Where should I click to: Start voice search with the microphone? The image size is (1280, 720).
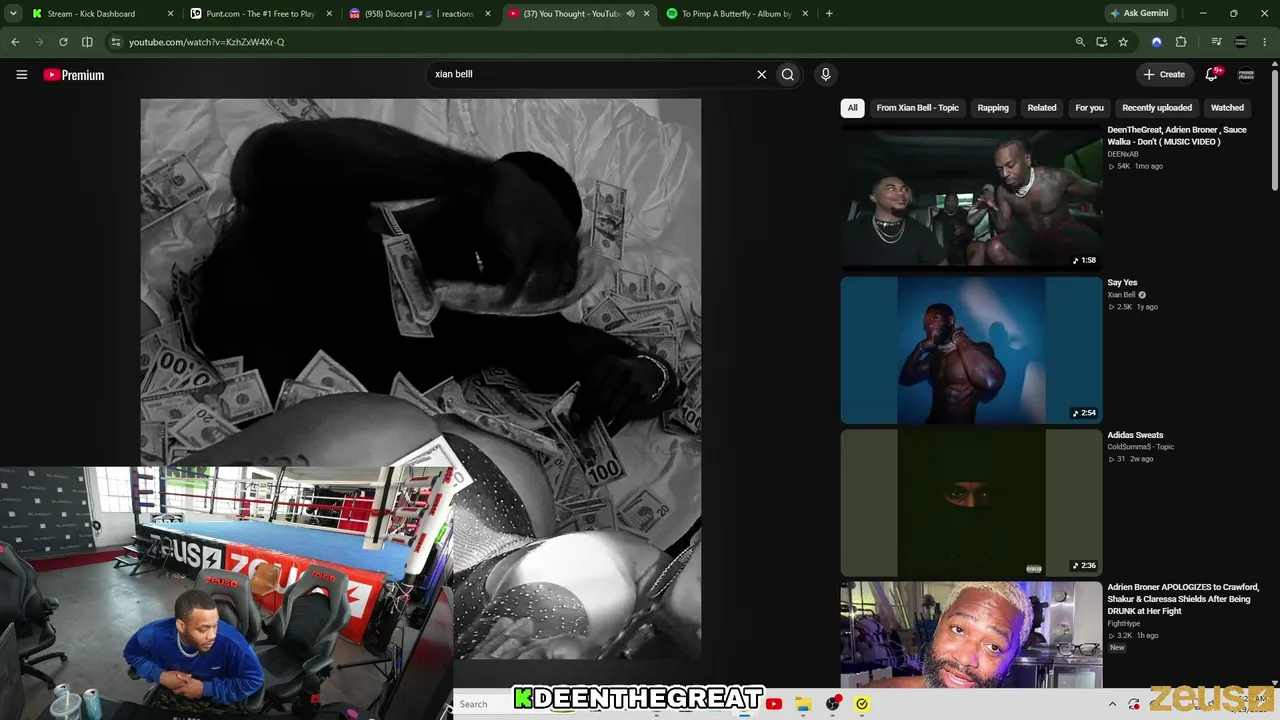(825, 74)
